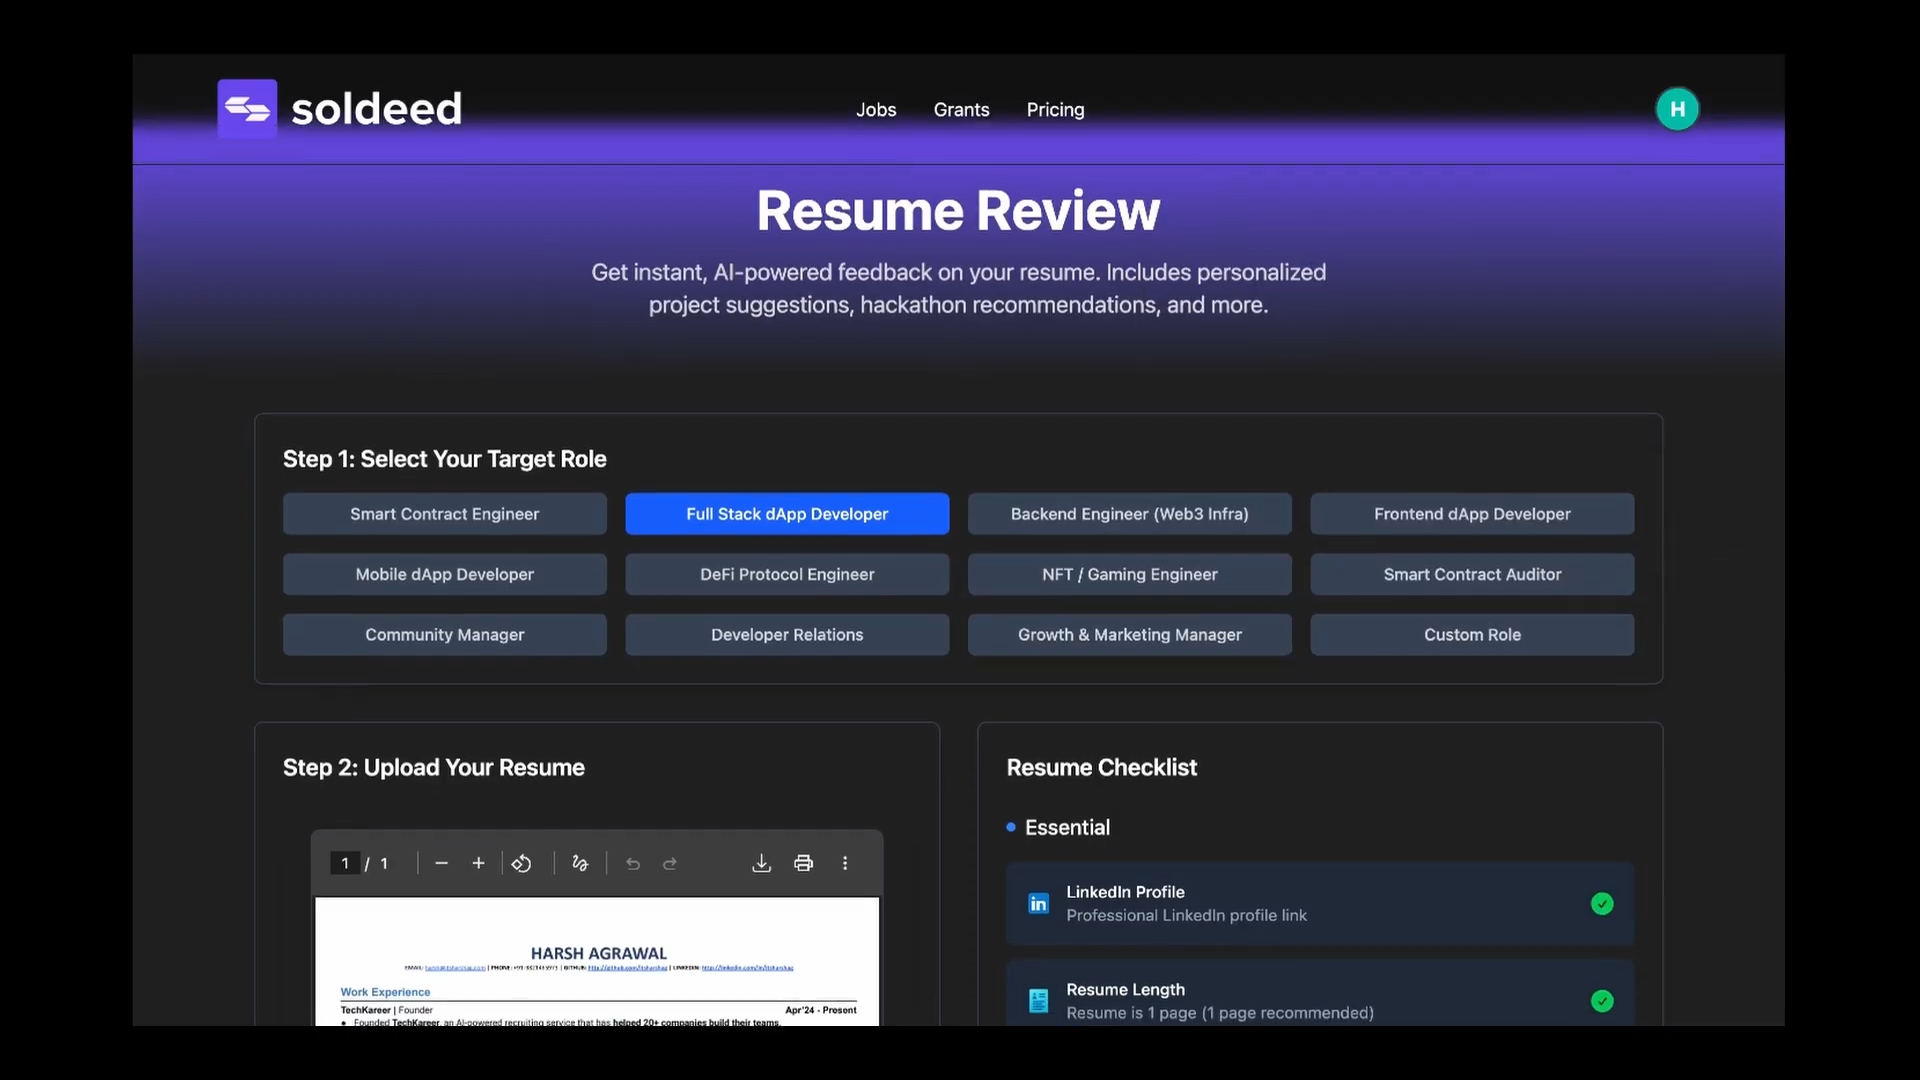Image resolution: width=1920 pixels, height=1080 pixels.
Task: Open the H user avatar menu
Action: [1677, 109]
